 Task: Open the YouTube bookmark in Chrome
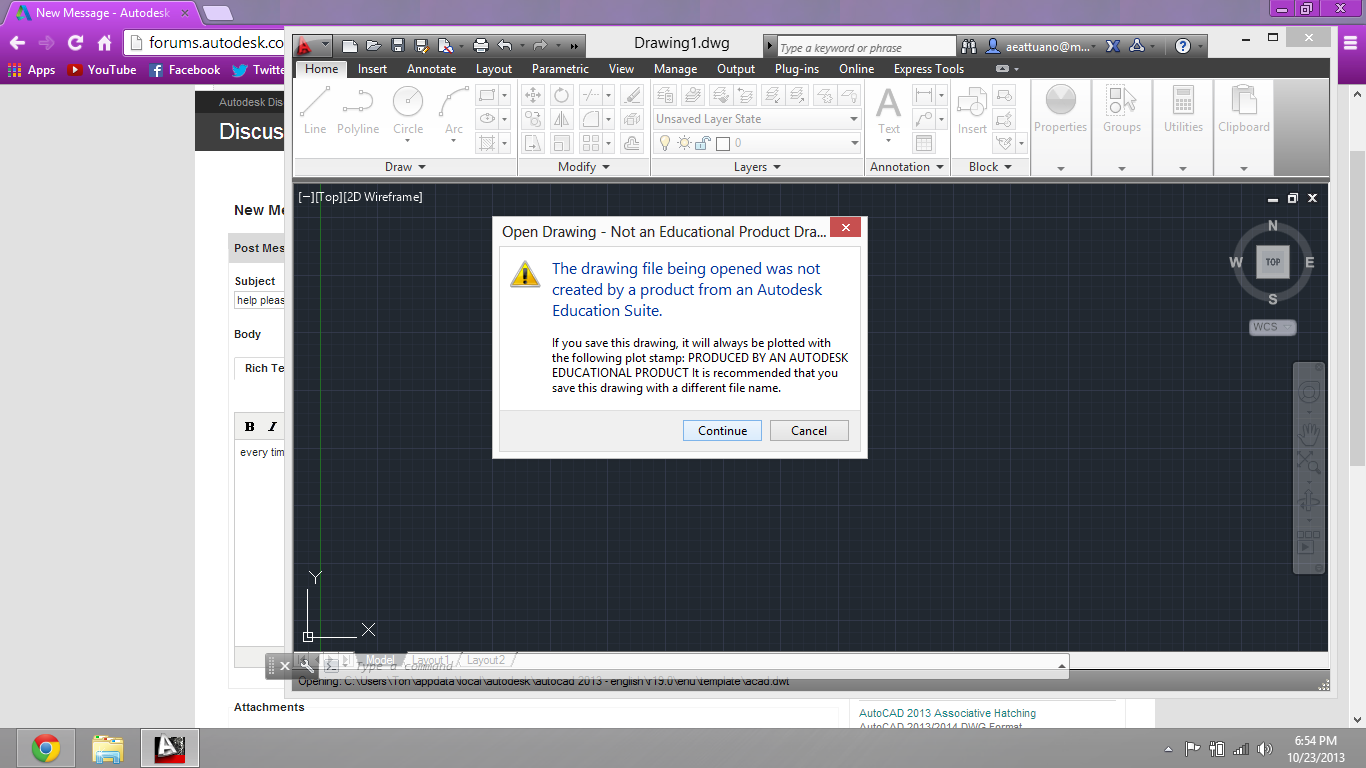pos(102,70)
